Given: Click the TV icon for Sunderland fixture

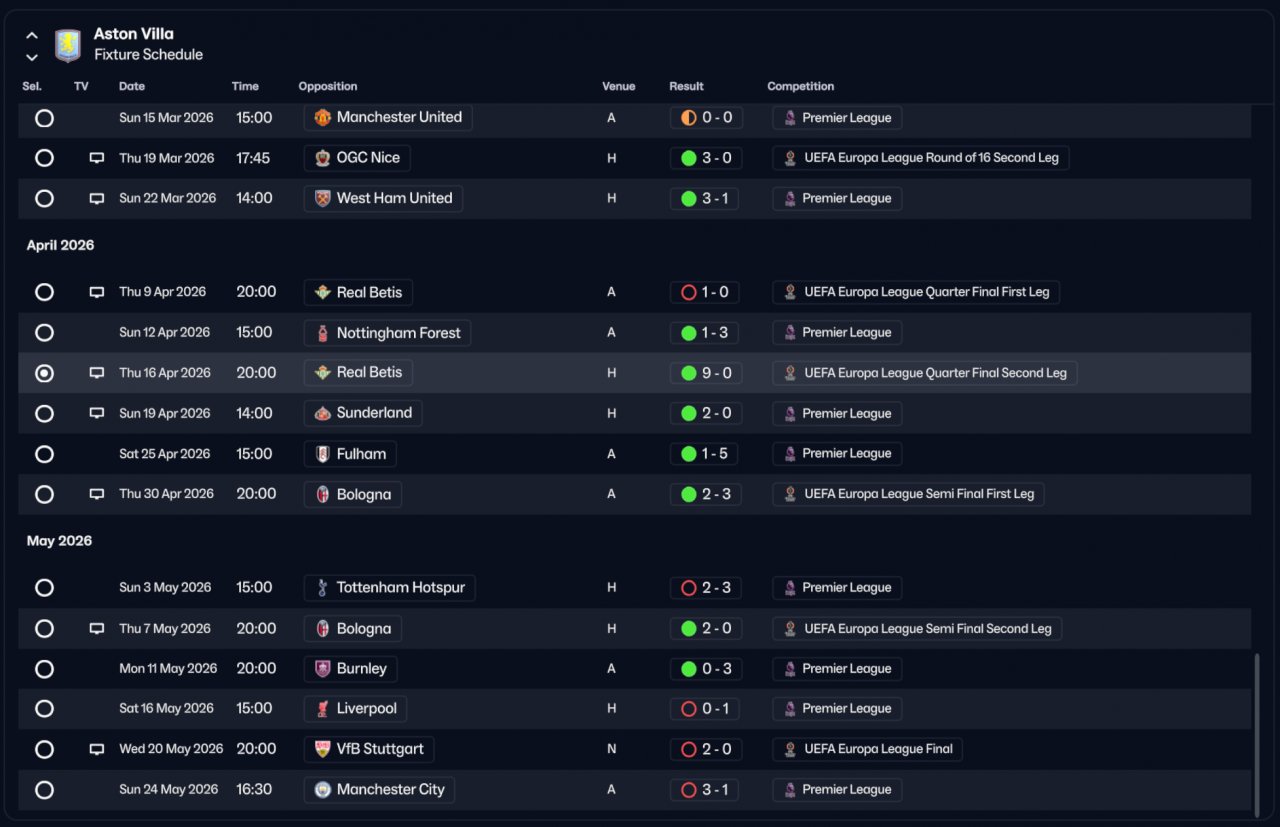Looking at the screenshot, I should tap(97, 413).
